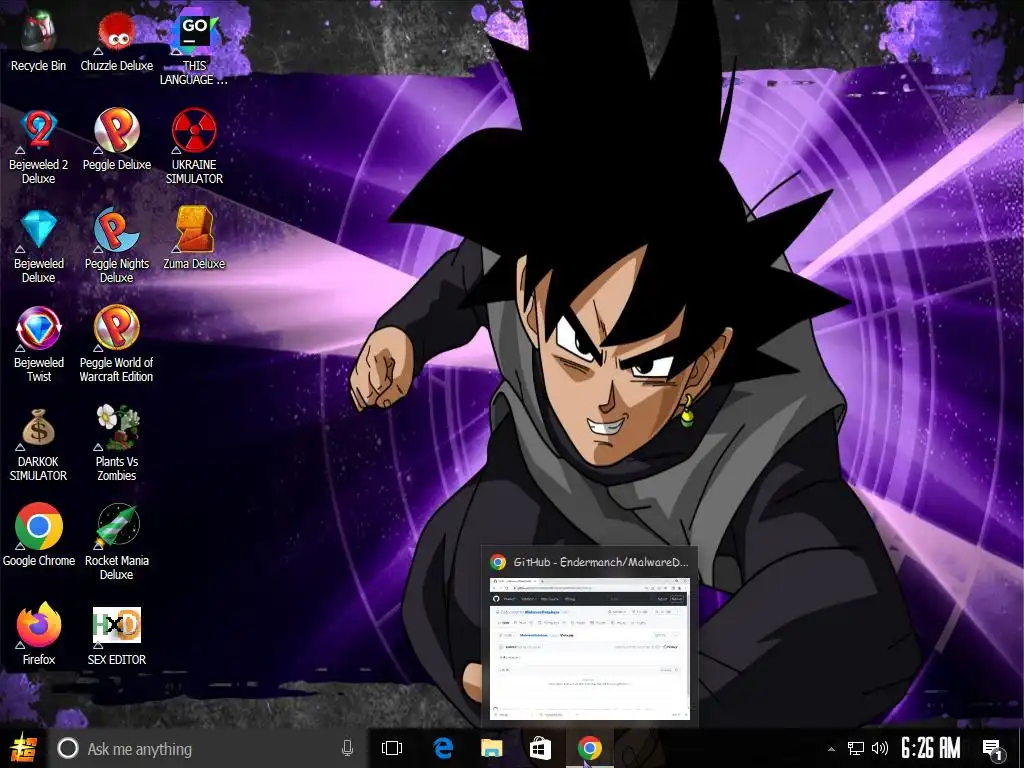Viewport: 1024px width, 768px height.
Task: Open the volume speaker tray icon
Action: (x=880, y=748)
